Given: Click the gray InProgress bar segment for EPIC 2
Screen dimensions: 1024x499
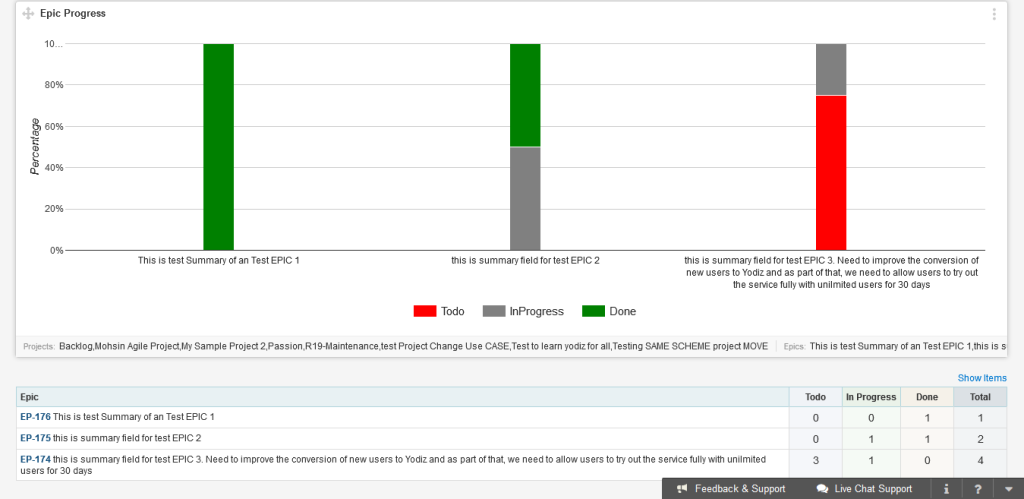Looking at the screenshot, I should [525, 198].
